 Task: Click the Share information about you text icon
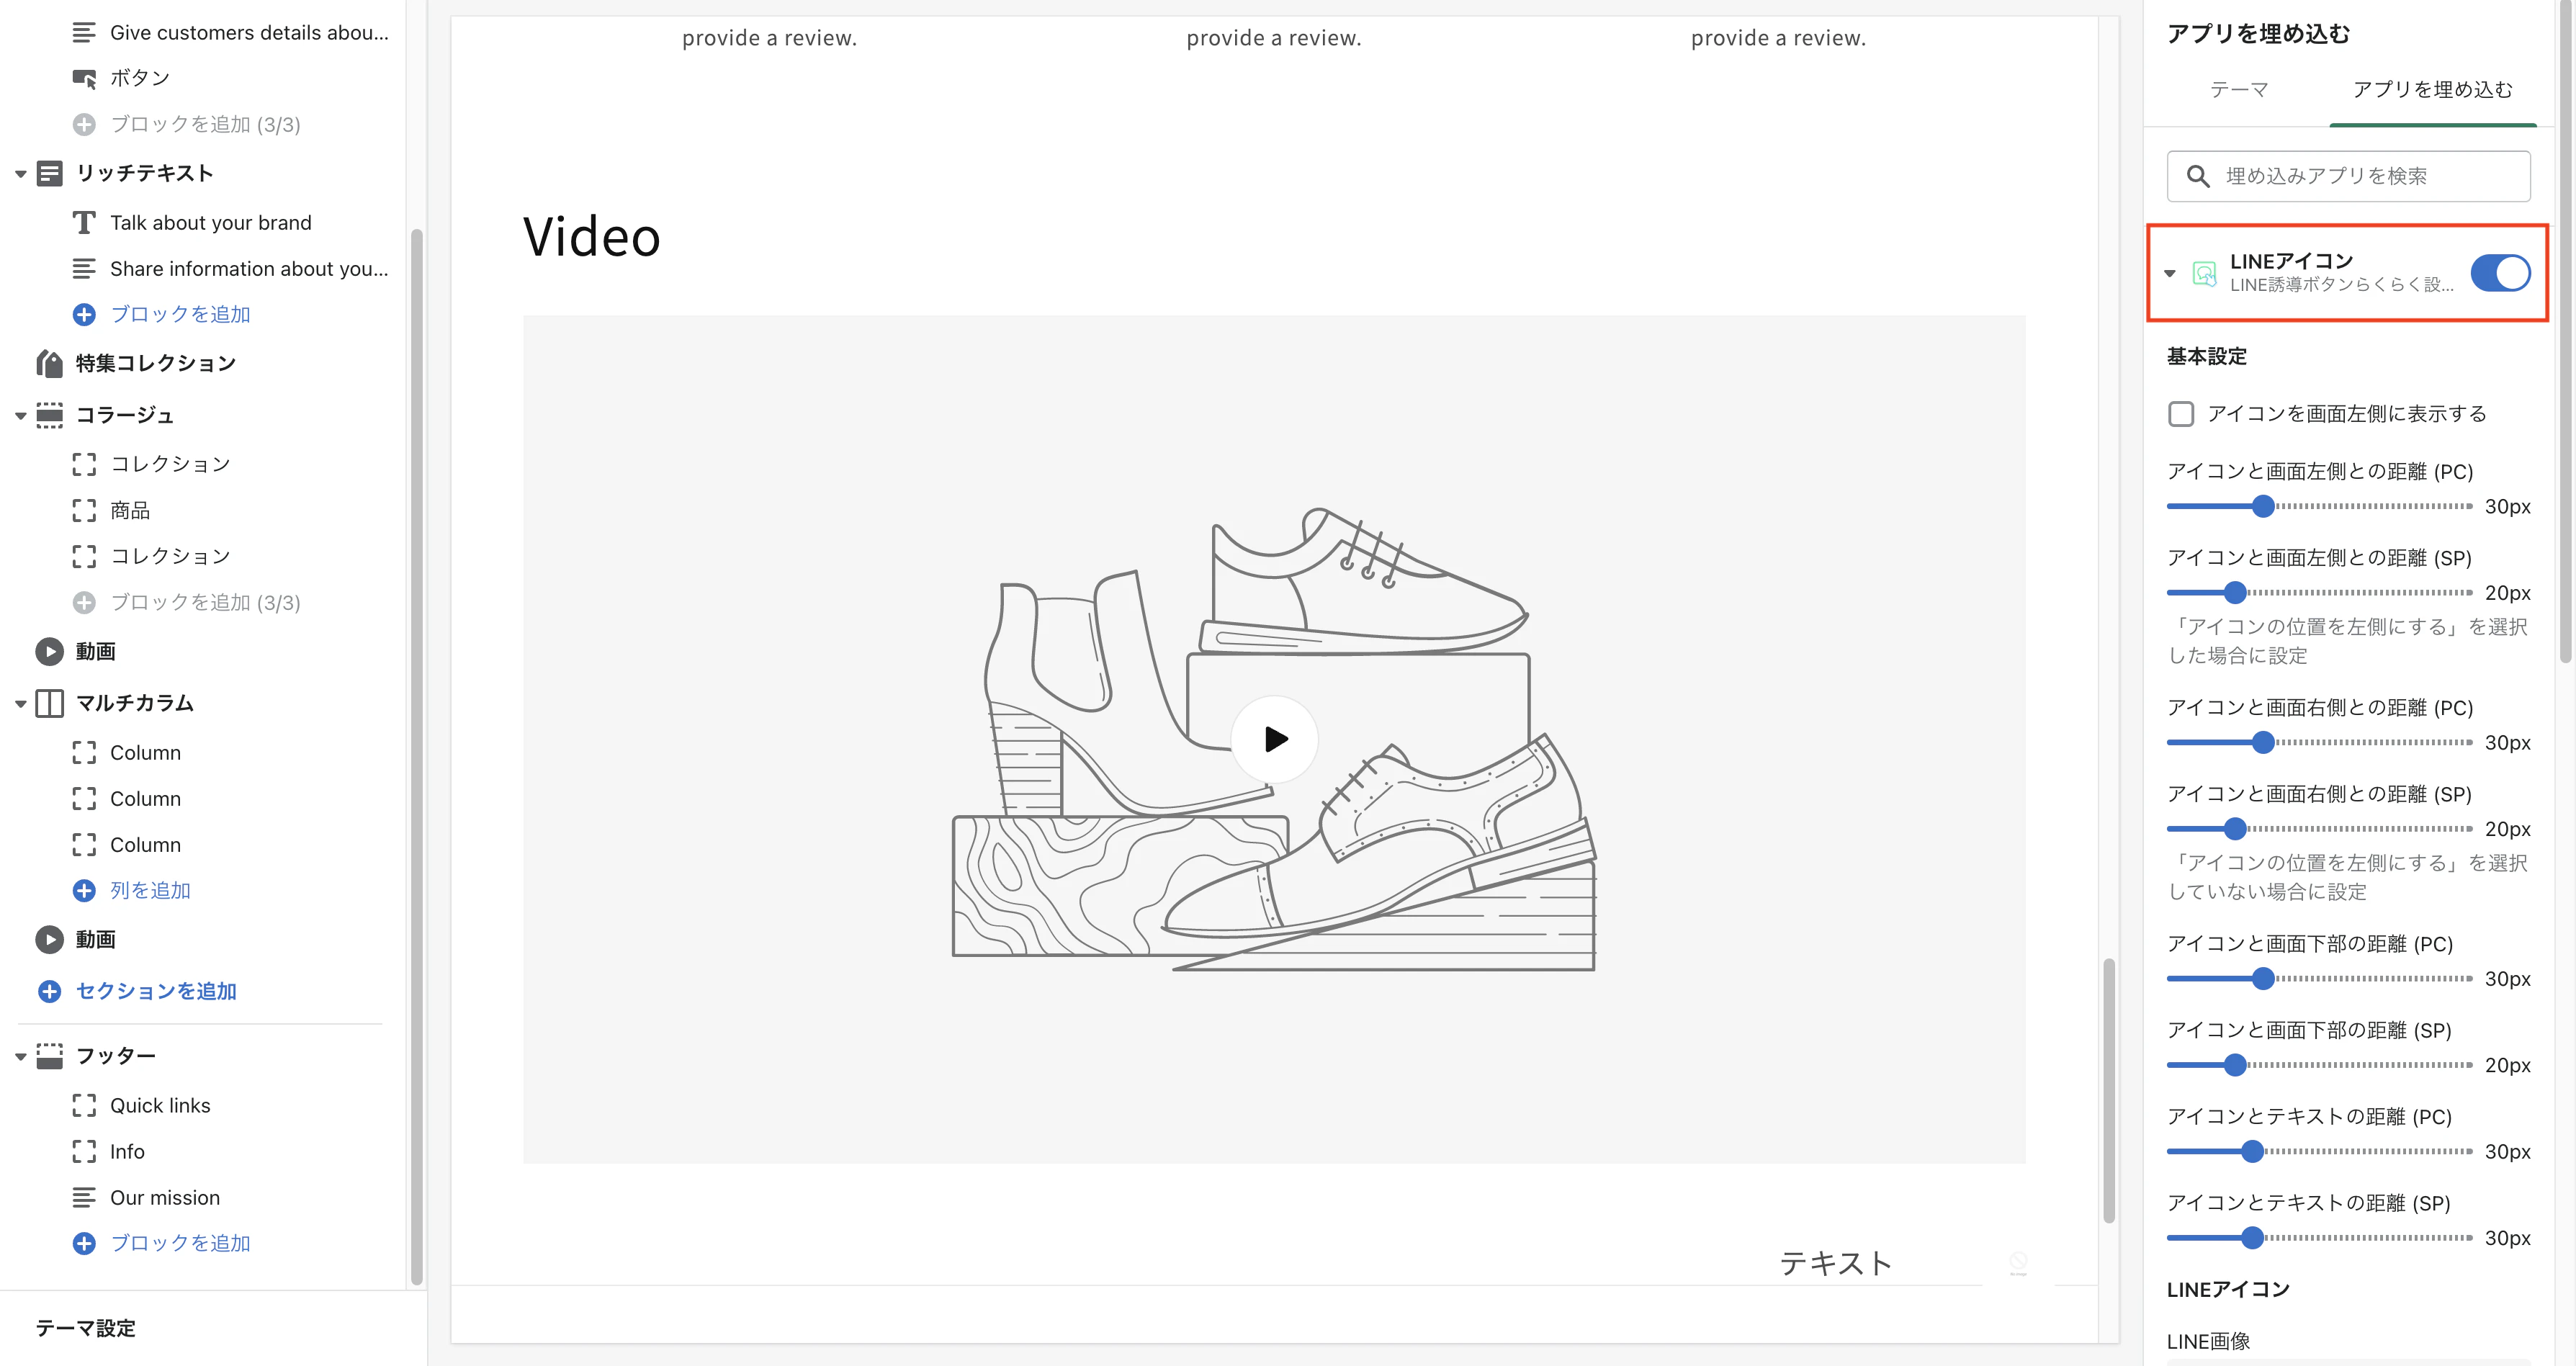pyautogui.click(x=84, y=269)
